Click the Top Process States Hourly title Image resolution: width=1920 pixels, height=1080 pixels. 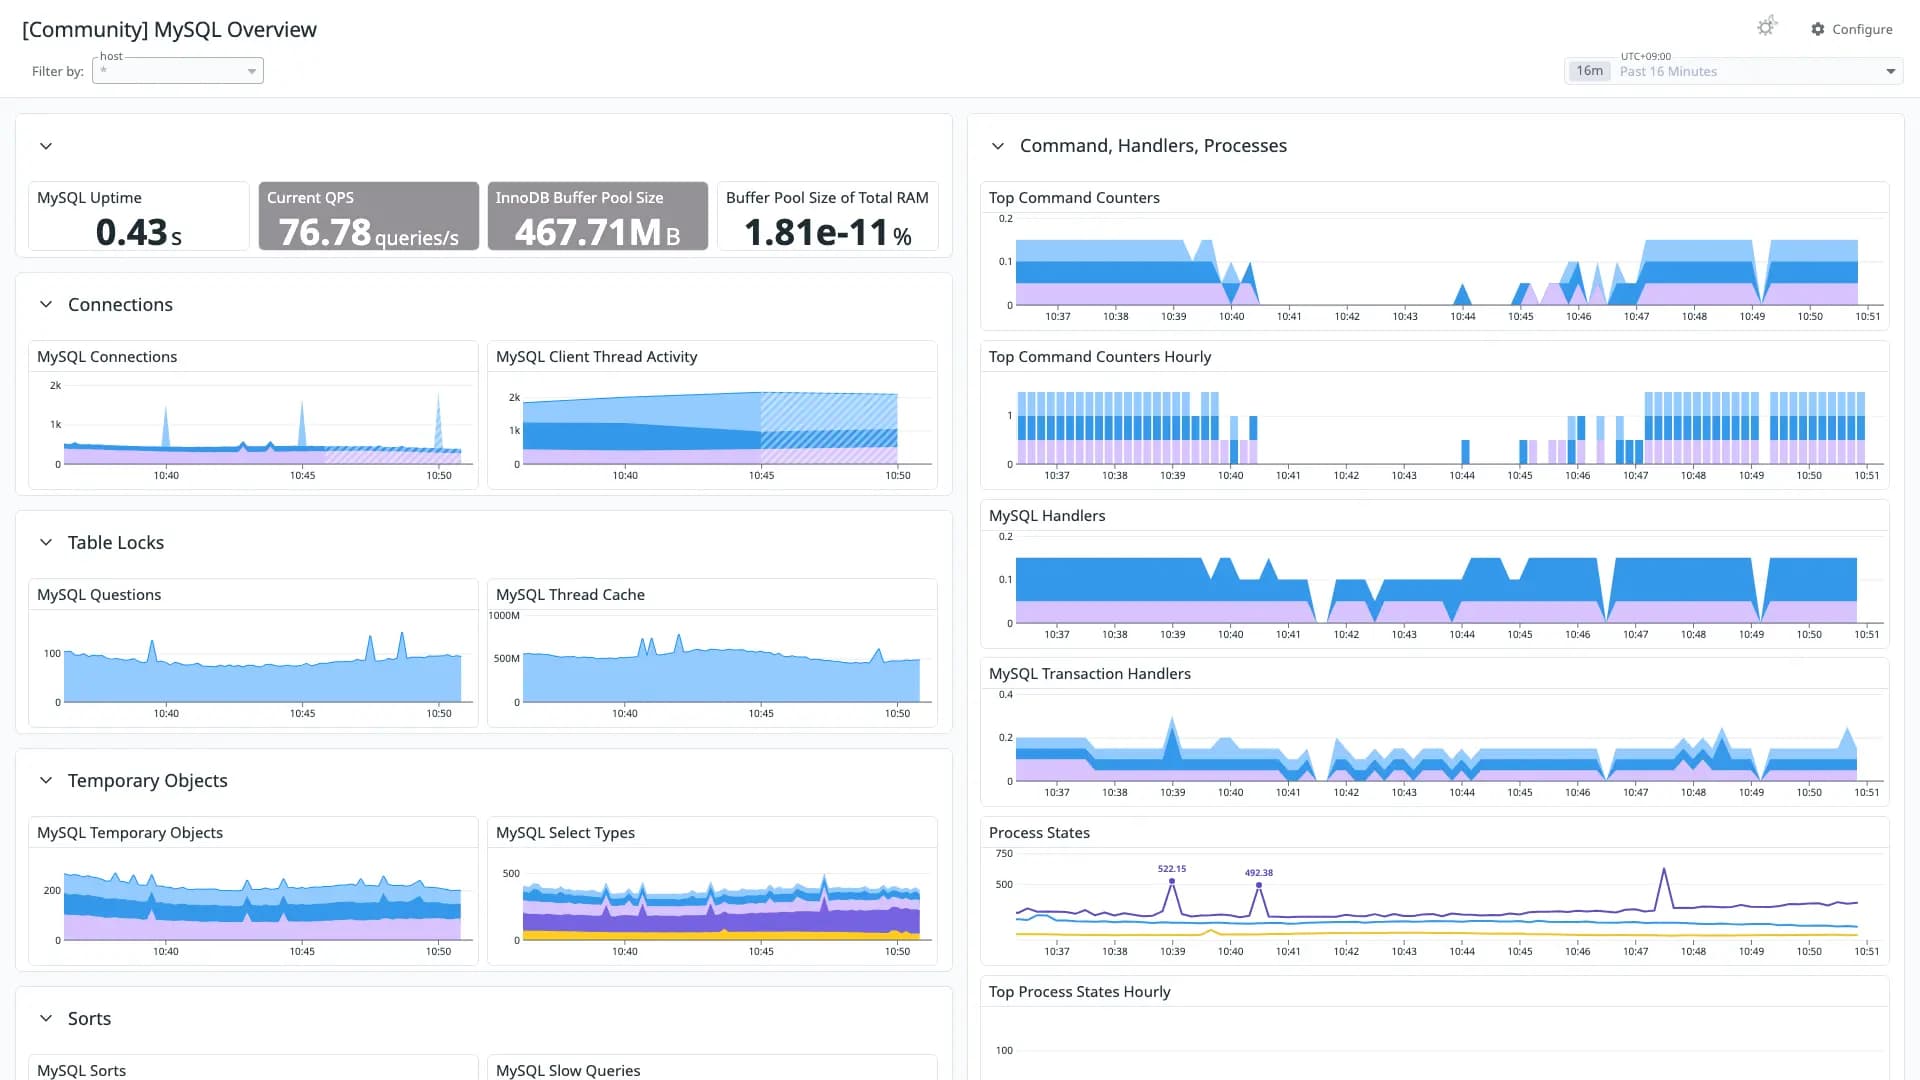click(x=1079, y=992)
